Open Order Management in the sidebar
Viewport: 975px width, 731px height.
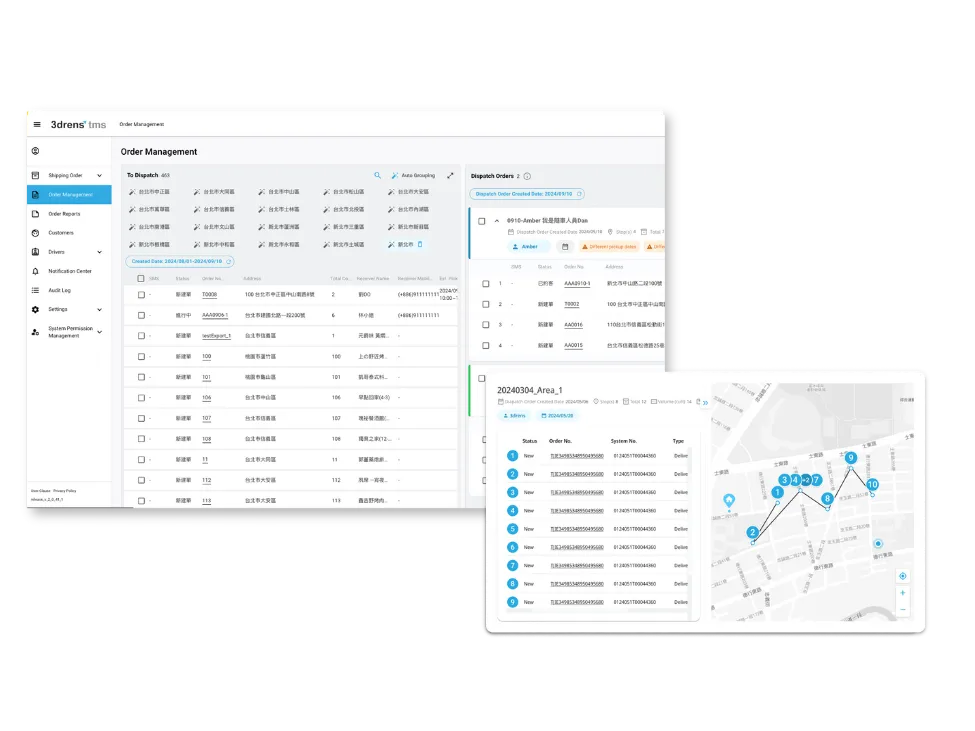[69, 195]
